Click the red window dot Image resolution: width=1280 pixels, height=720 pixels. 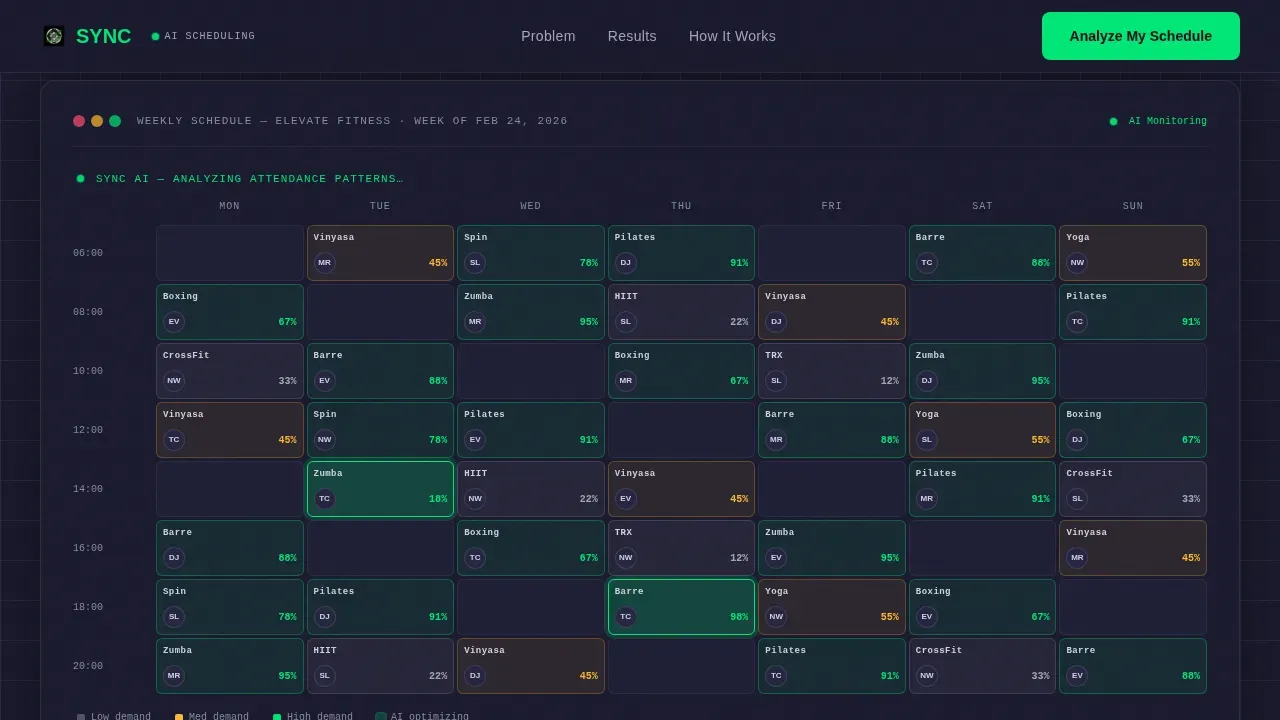(79, 121)
